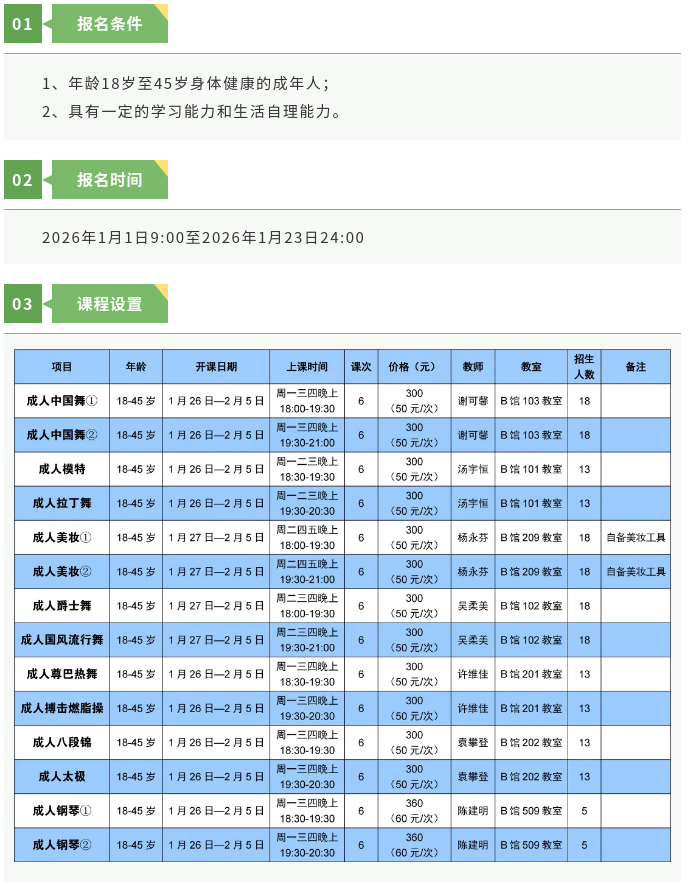Viewport: 689px width, 884px height.
Task: Select the 成人尊巴热舞 course name cell
Action: click(x=62, y=674)
